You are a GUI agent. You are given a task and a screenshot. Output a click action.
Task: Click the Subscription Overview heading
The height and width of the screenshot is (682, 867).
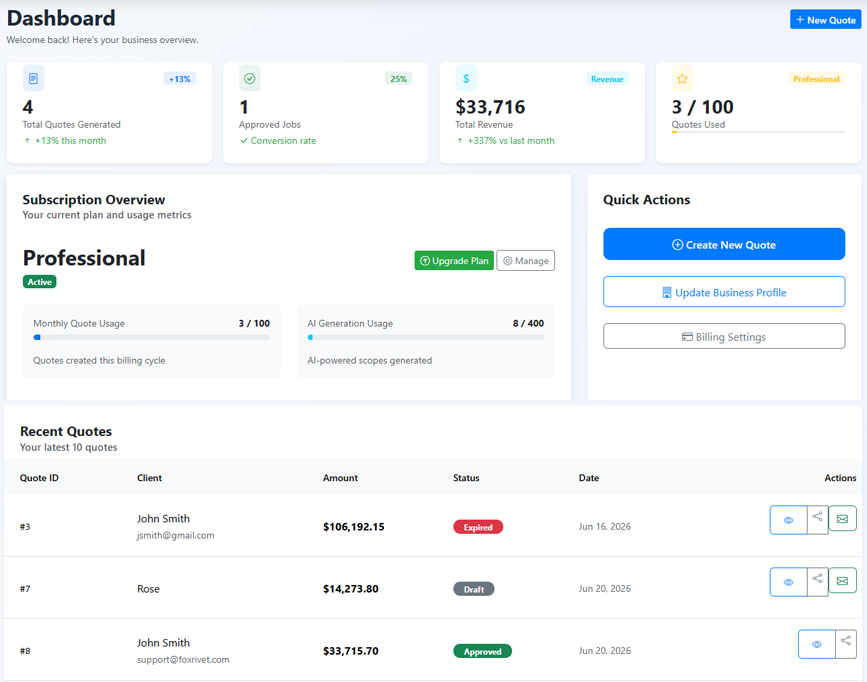(x=93, y=200)
